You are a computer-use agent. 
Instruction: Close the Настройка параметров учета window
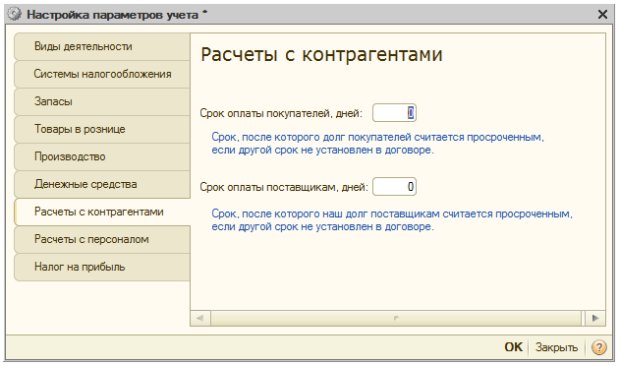point(602,15)
